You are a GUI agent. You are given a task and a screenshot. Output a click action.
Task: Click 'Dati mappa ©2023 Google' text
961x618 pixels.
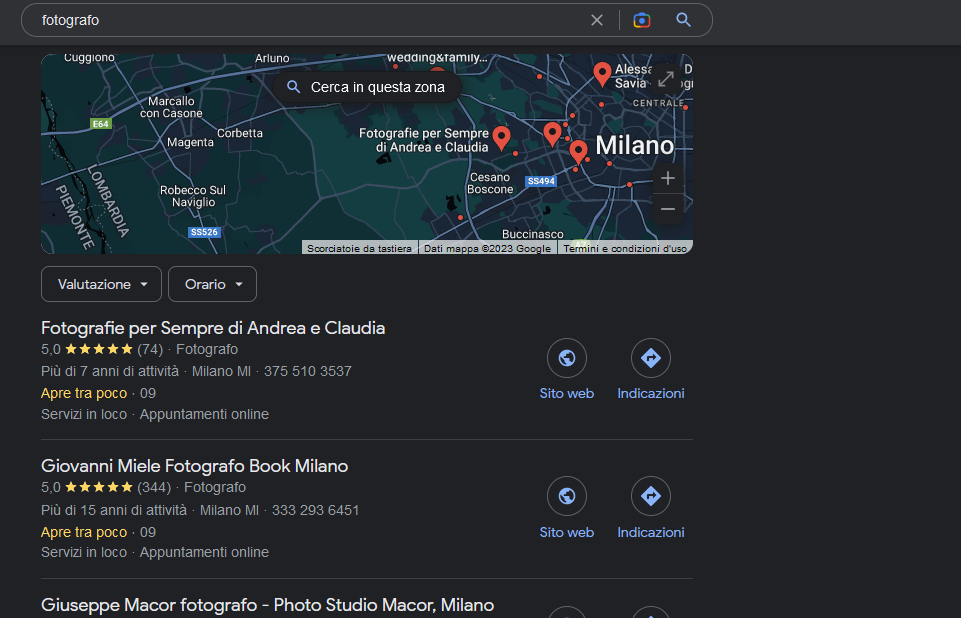click(487, 248)
